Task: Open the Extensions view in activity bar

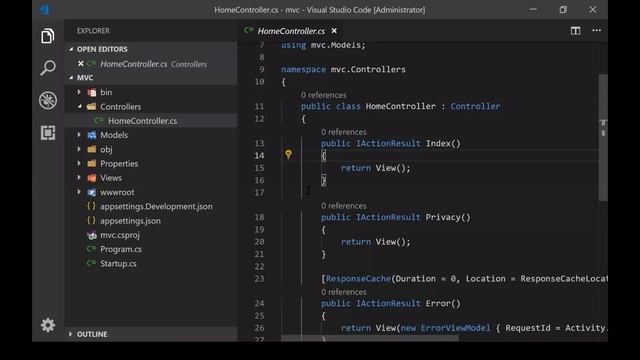Action: pyautogui.click(x=48, y=133)
